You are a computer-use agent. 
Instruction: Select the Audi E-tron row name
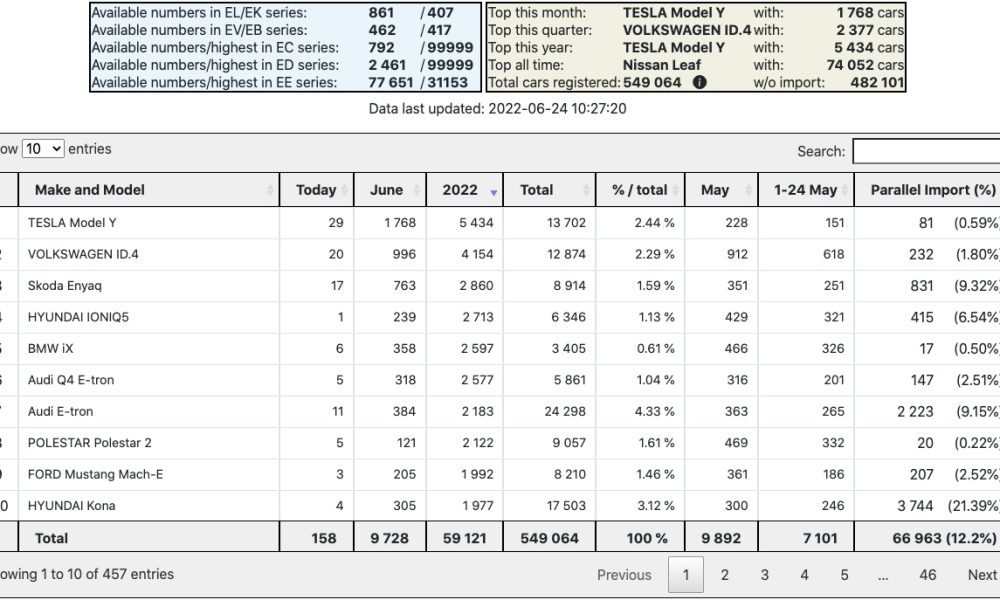tap(61, 411)
